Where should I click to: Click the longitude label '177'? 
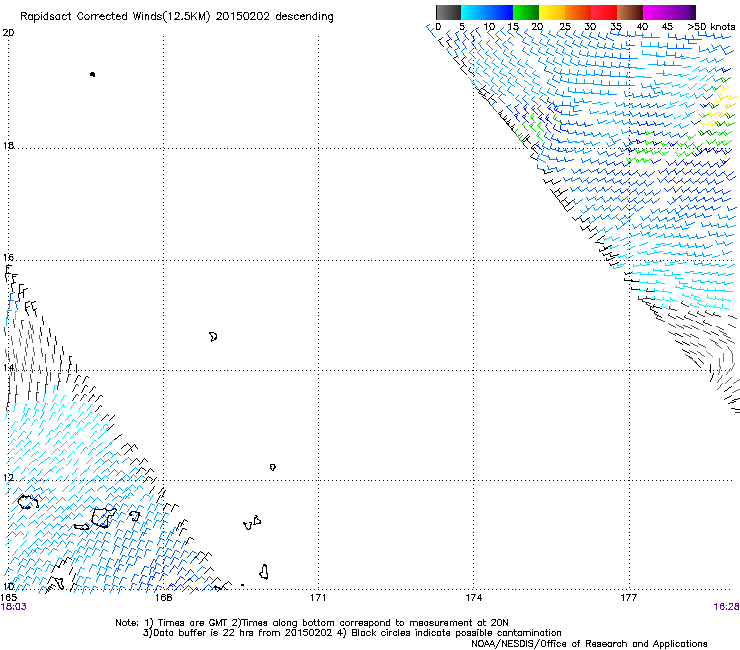628,598
